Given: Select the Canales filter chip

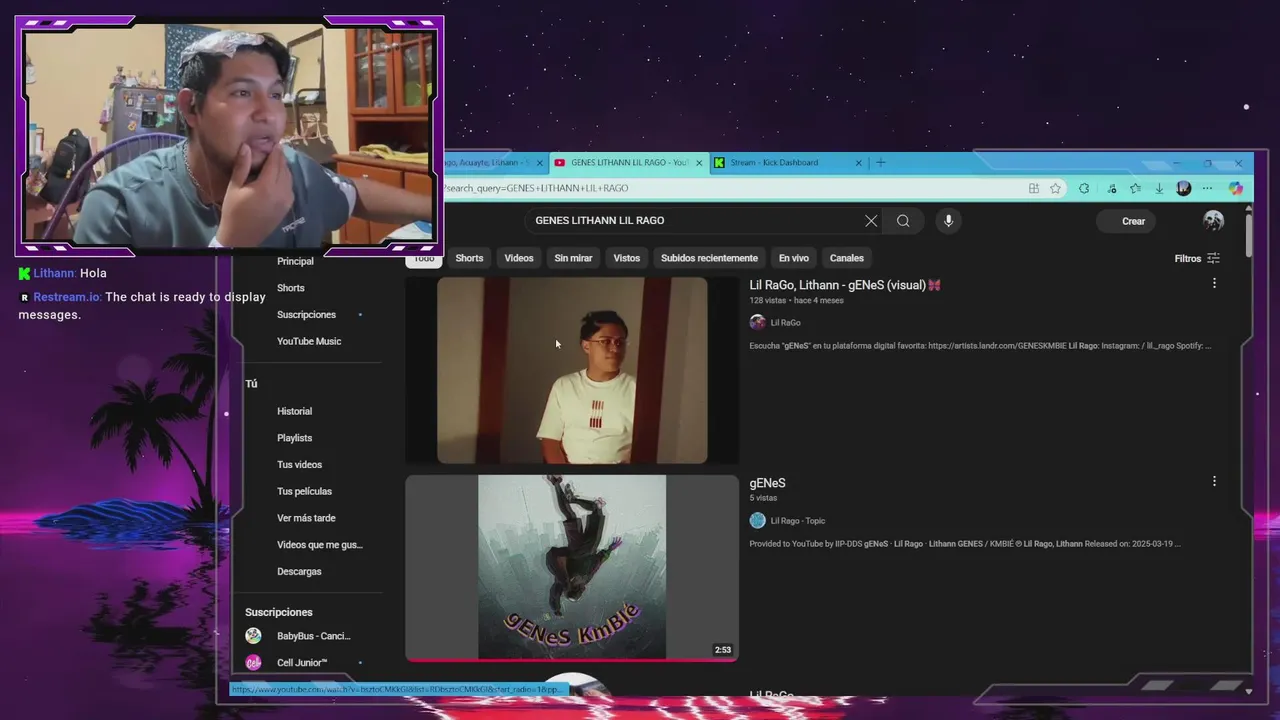Looking at the screenshot, I should coord(847,258).
